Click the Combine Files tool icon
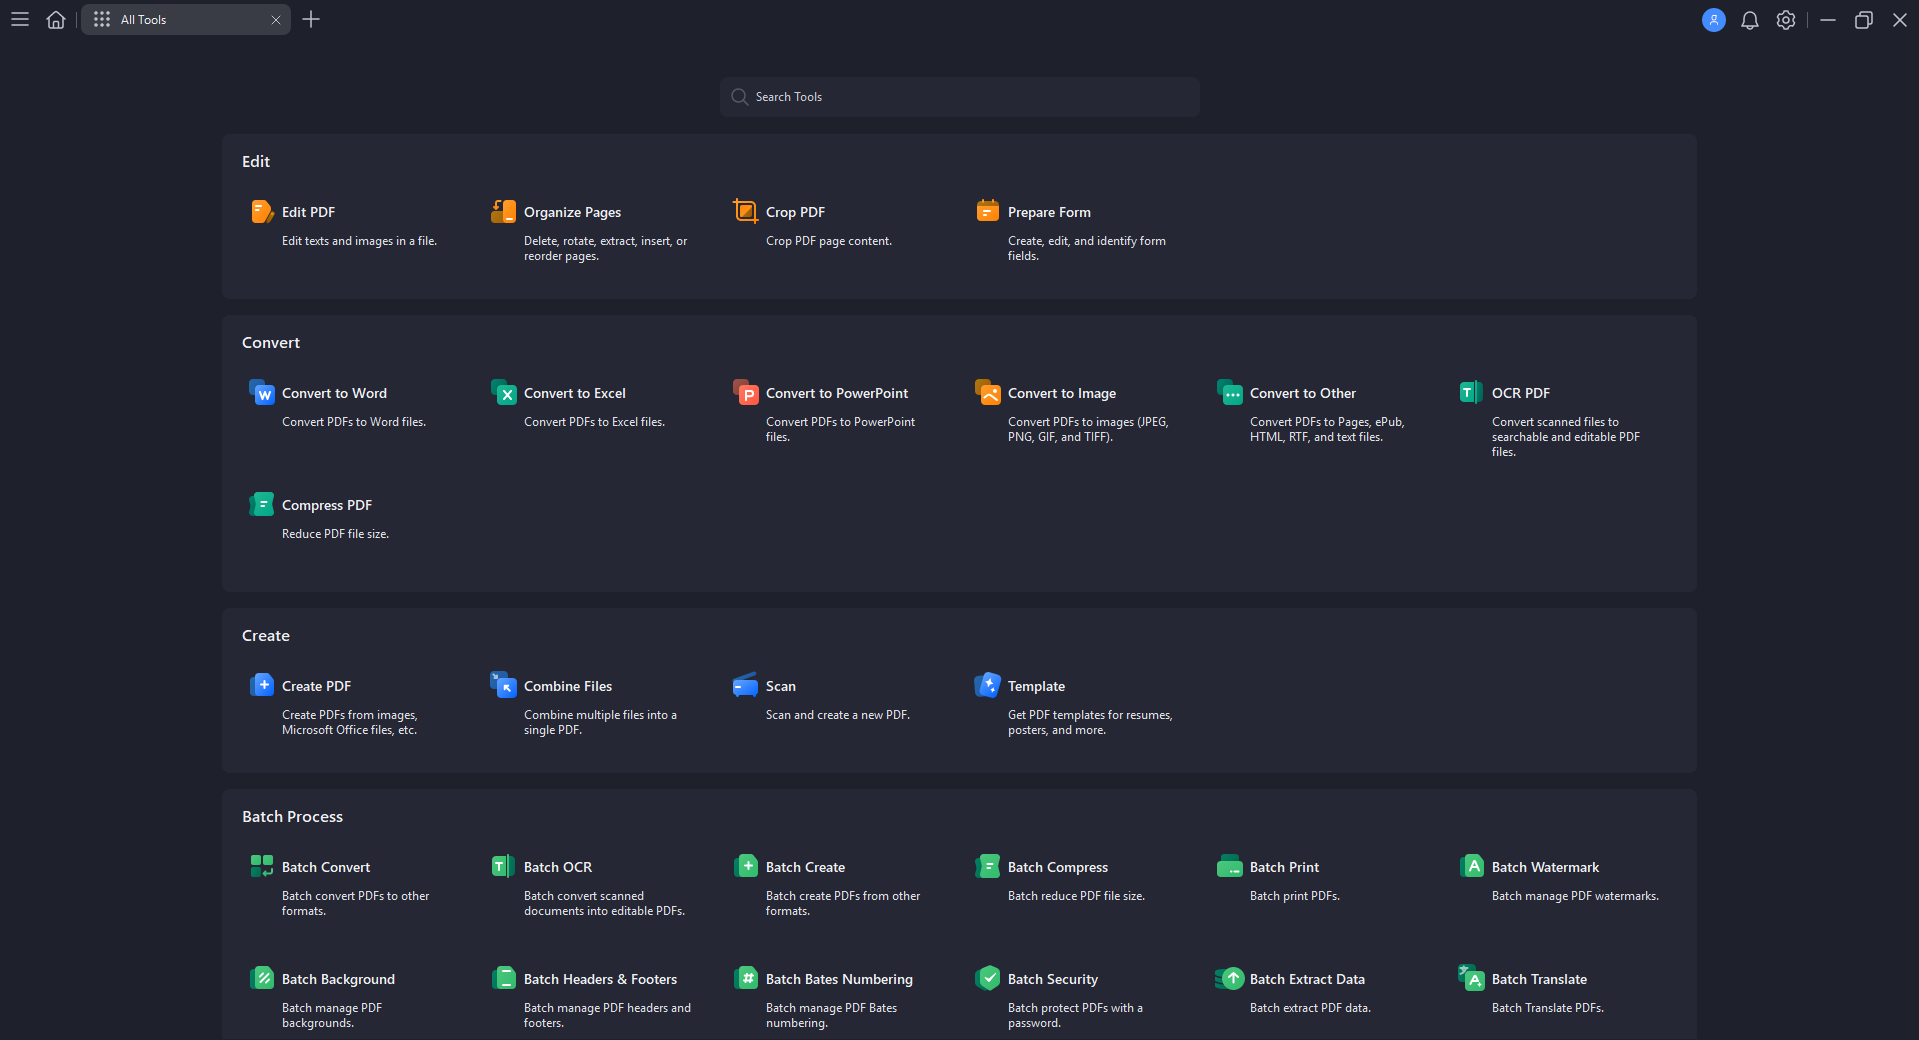 click(504, 685)
